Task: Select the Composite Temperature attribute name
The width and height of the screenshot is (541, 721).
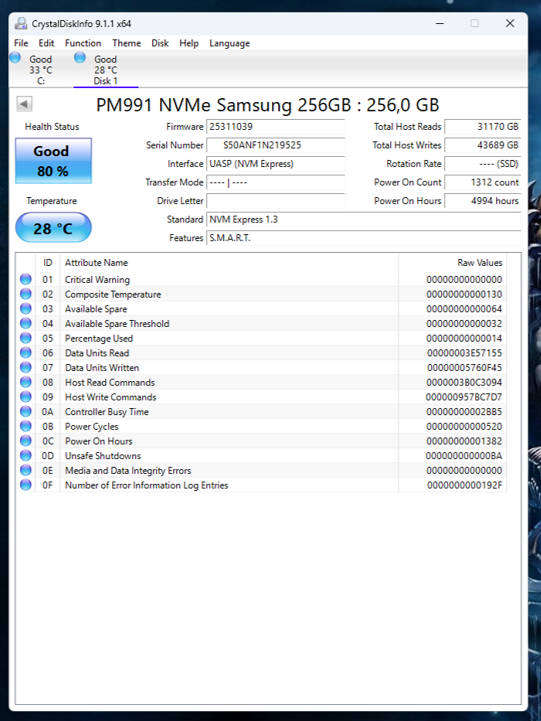Action: (113, 294)
